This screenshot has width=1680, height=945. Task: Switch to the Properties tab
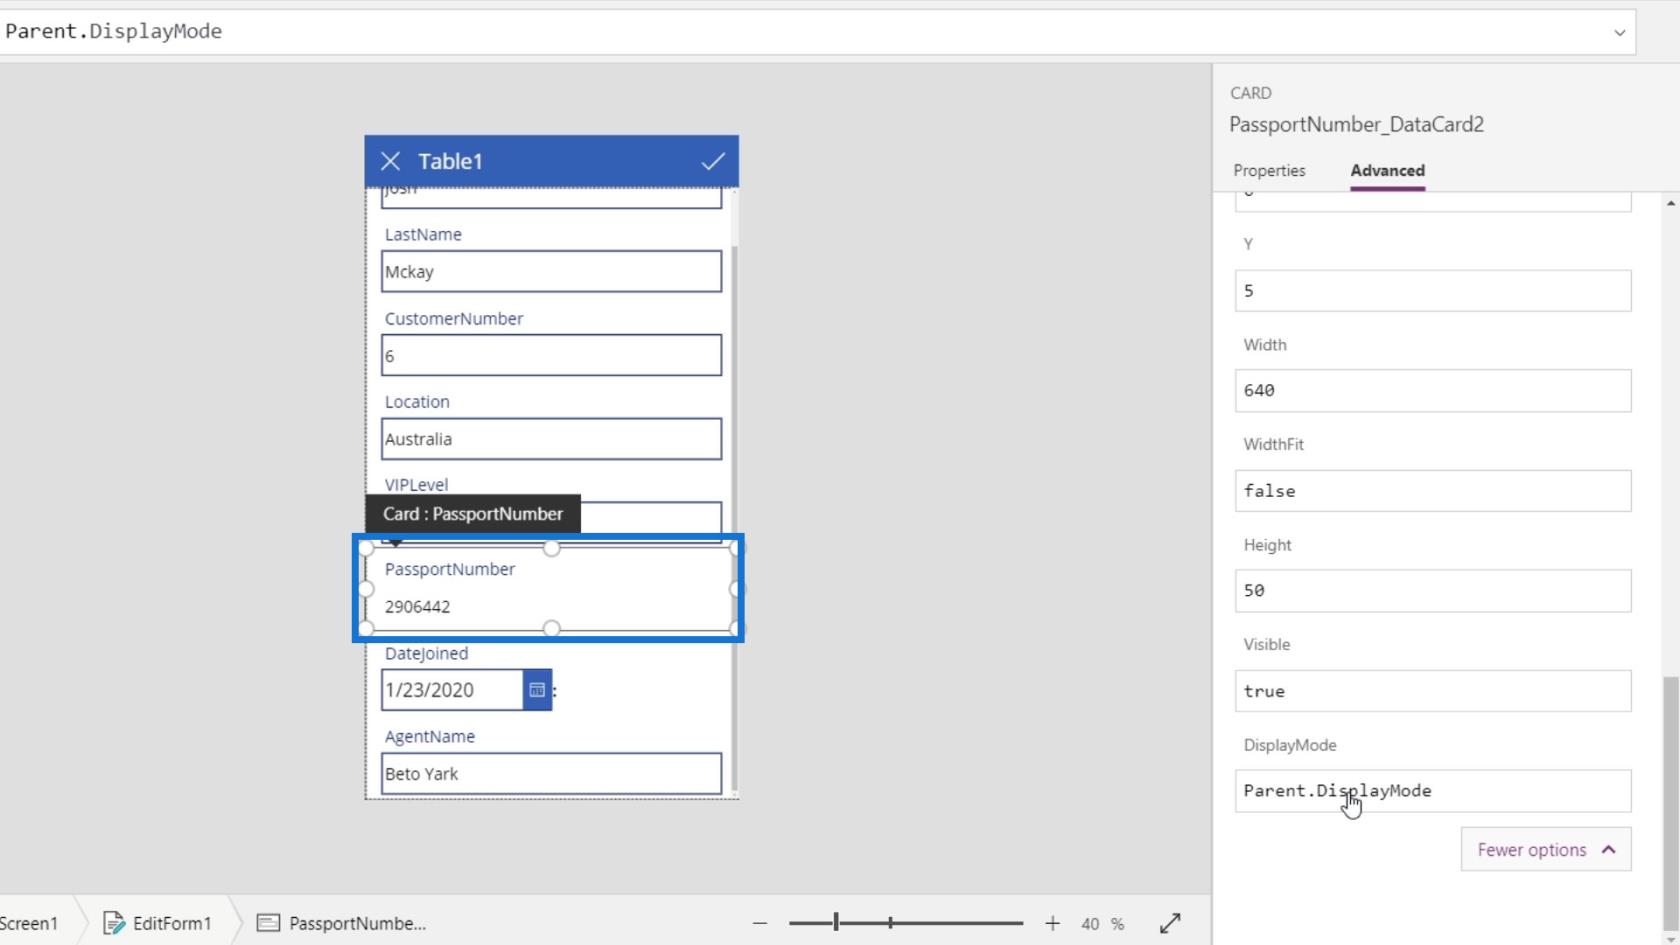pyautogui.click(x=1269, y=170)
